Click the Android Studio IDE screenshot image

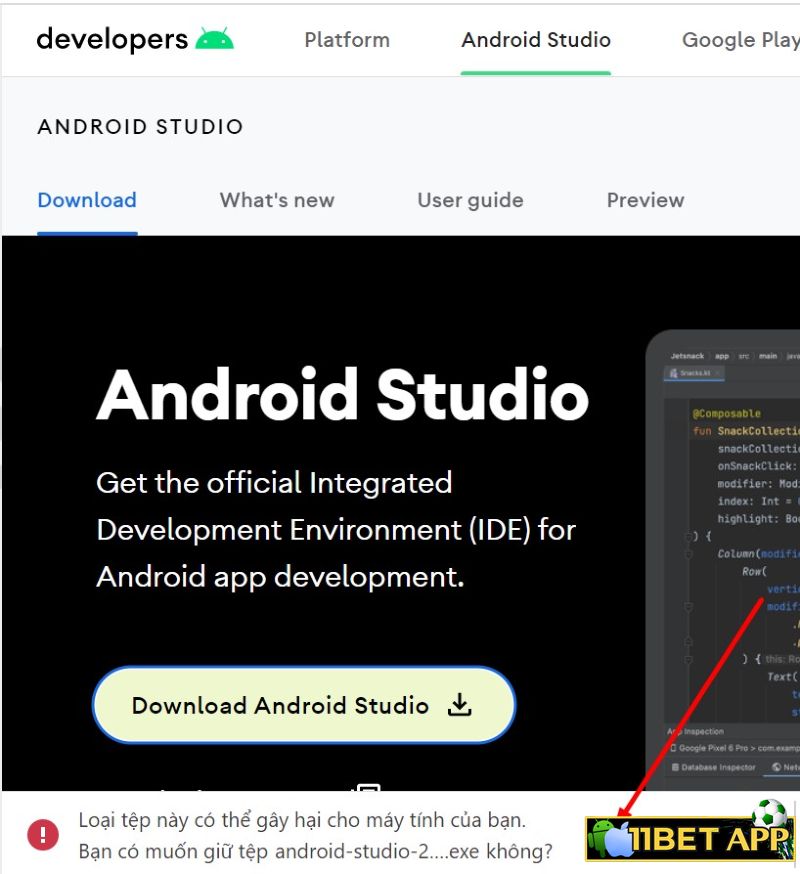tap(723, 560)
